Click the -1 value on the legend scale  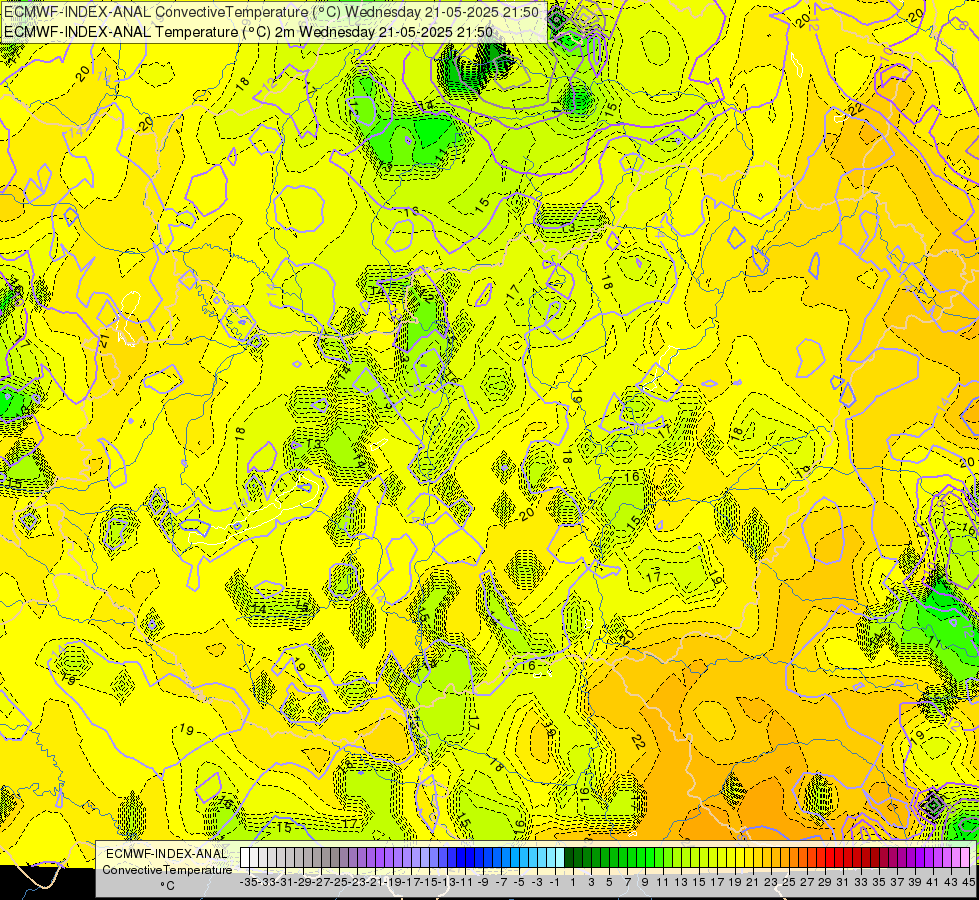pyautogui.click(x=556, y=882)
